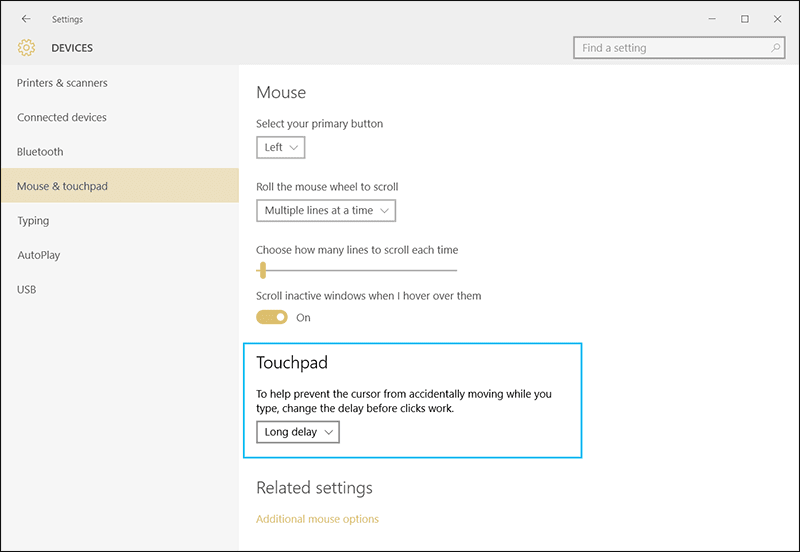Open Additional mouse options link
This screenshot has width=800, height=552.
click(317, 519)
